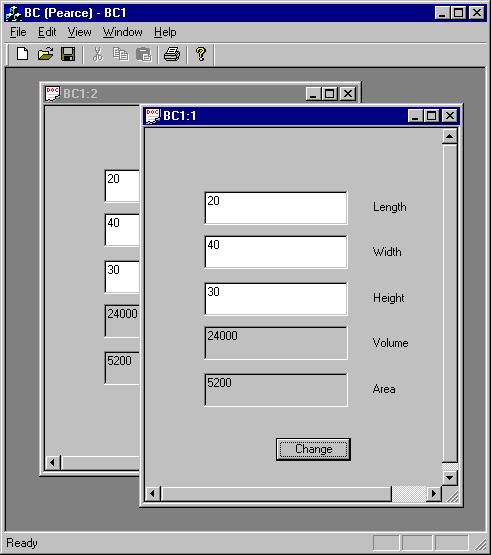Click the BC1:1 vertical scrollbar up arrow

450,136
